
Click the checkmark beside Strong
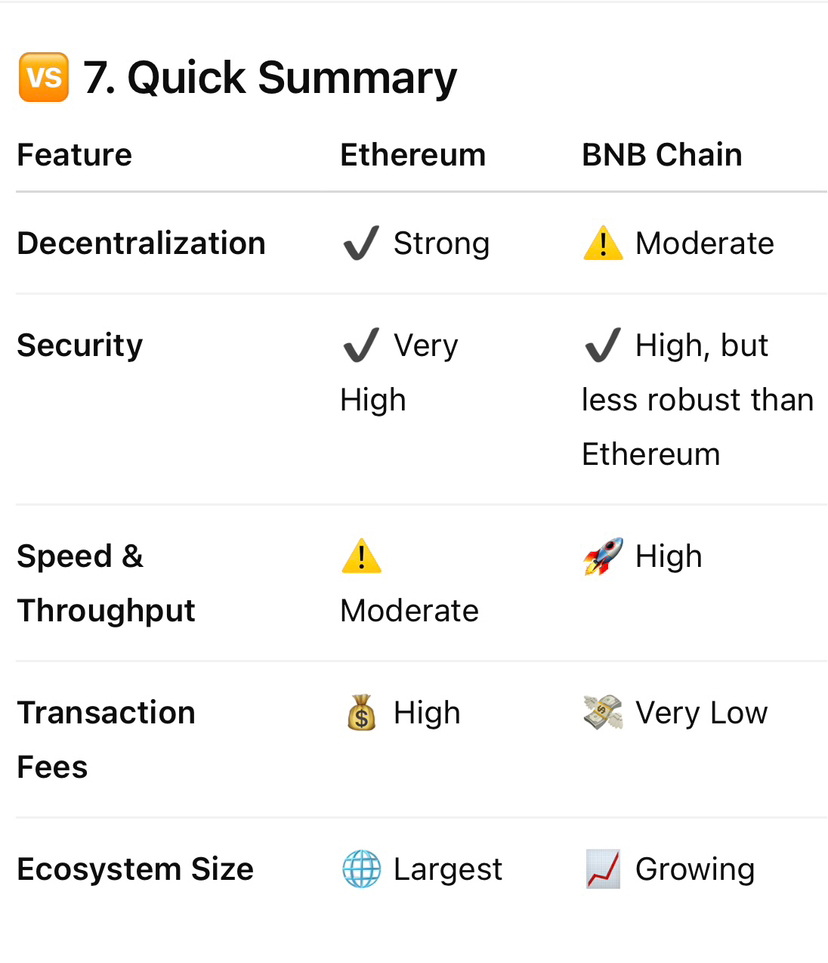(361, 243)
